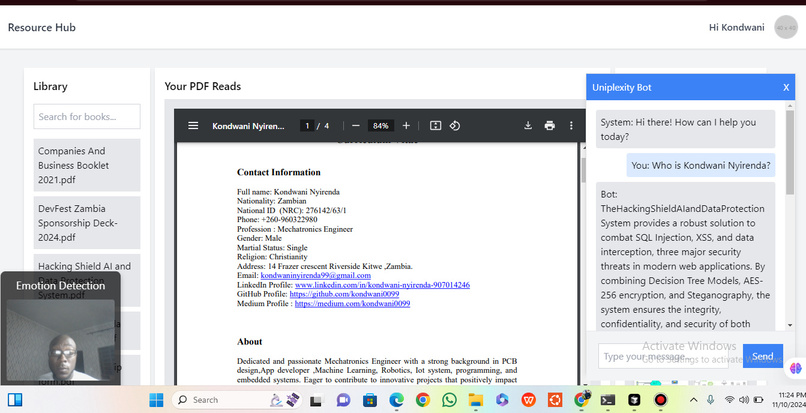Open Microsoft Store from the taskbar

point(370,400)
